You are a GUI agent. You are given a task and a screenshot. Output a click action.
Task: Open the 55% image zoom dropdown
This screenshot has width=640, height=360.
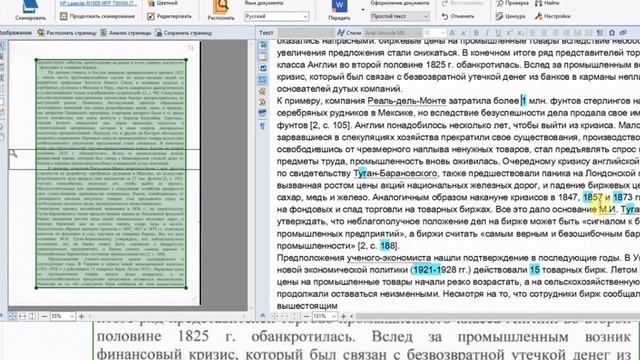[62, 316]
